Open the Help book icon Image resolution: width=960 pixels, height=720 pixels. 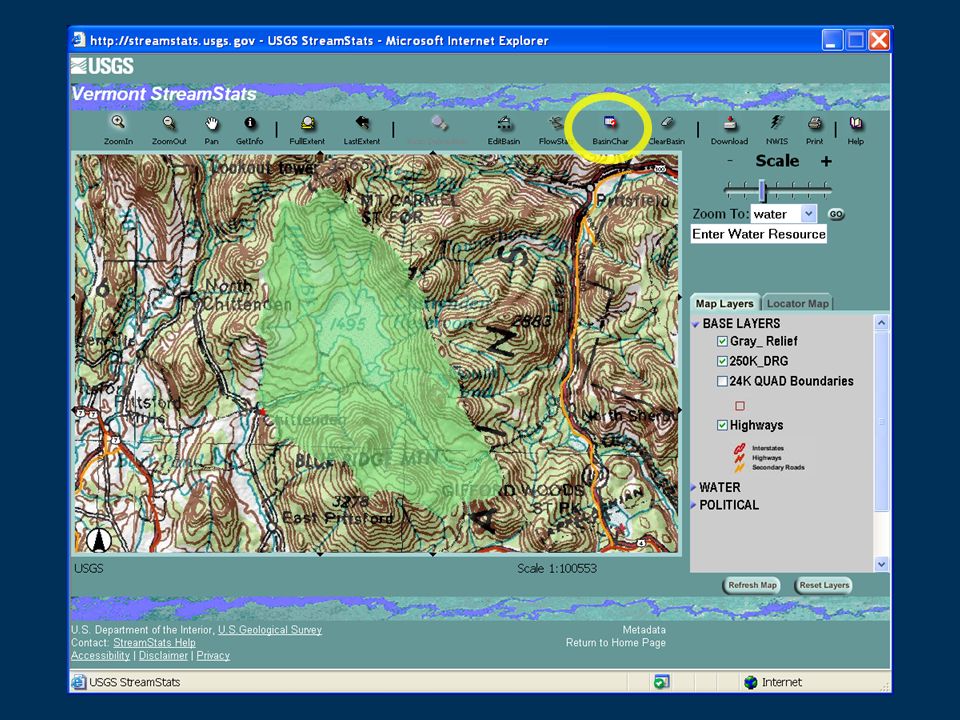tap(856, 123)
